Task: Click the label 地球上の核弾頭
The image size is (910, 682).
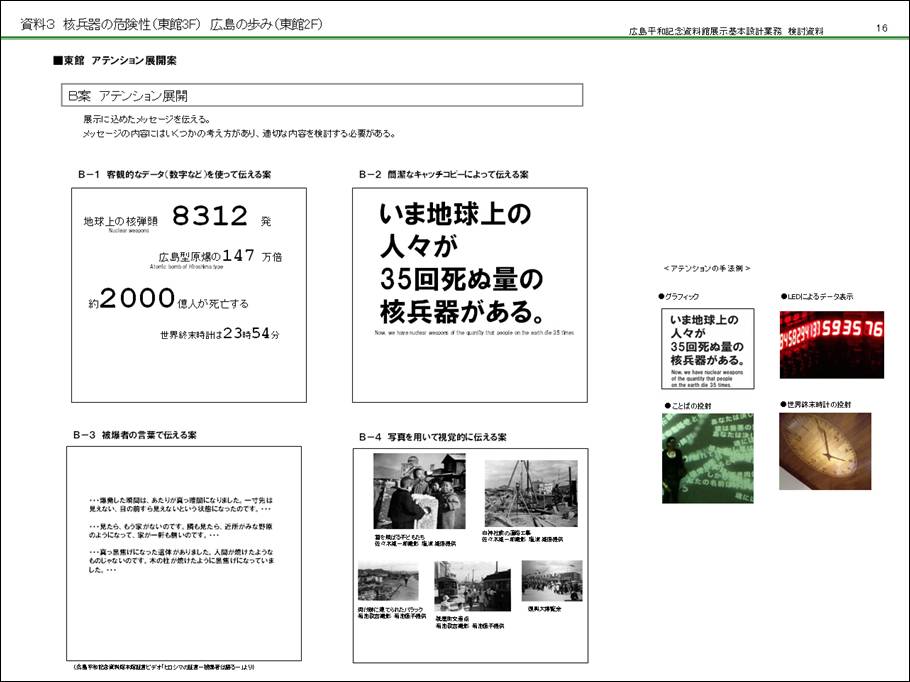Action: (121, 221)
